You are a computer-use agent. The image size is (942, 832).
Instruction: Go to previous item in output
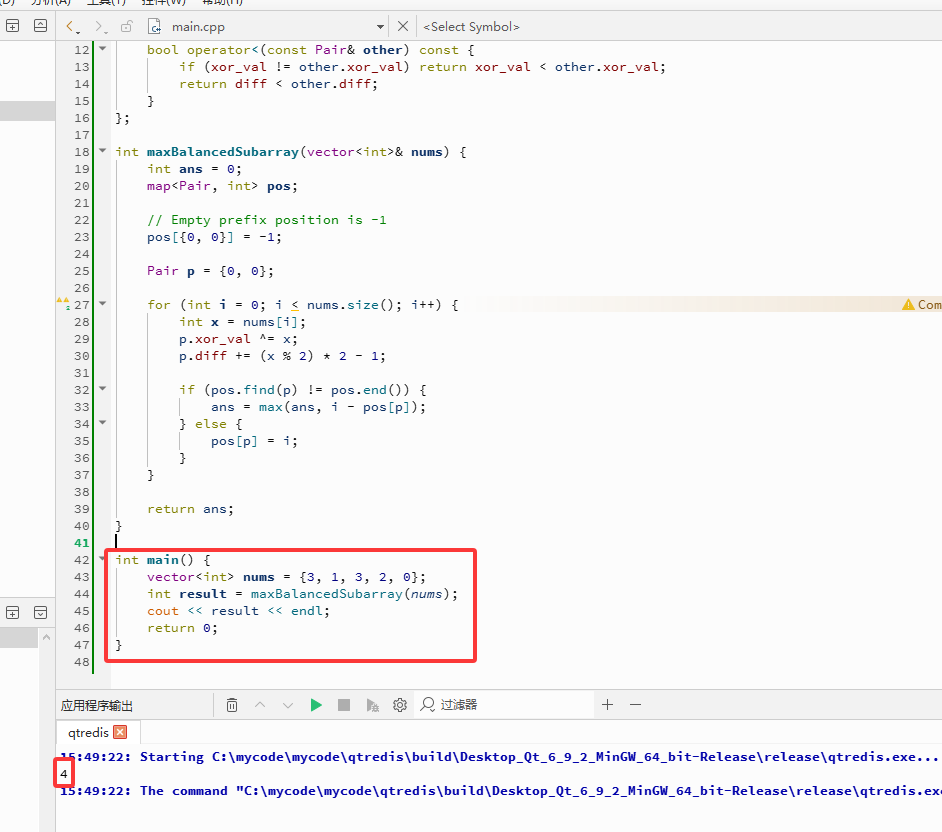coord(260,705)
